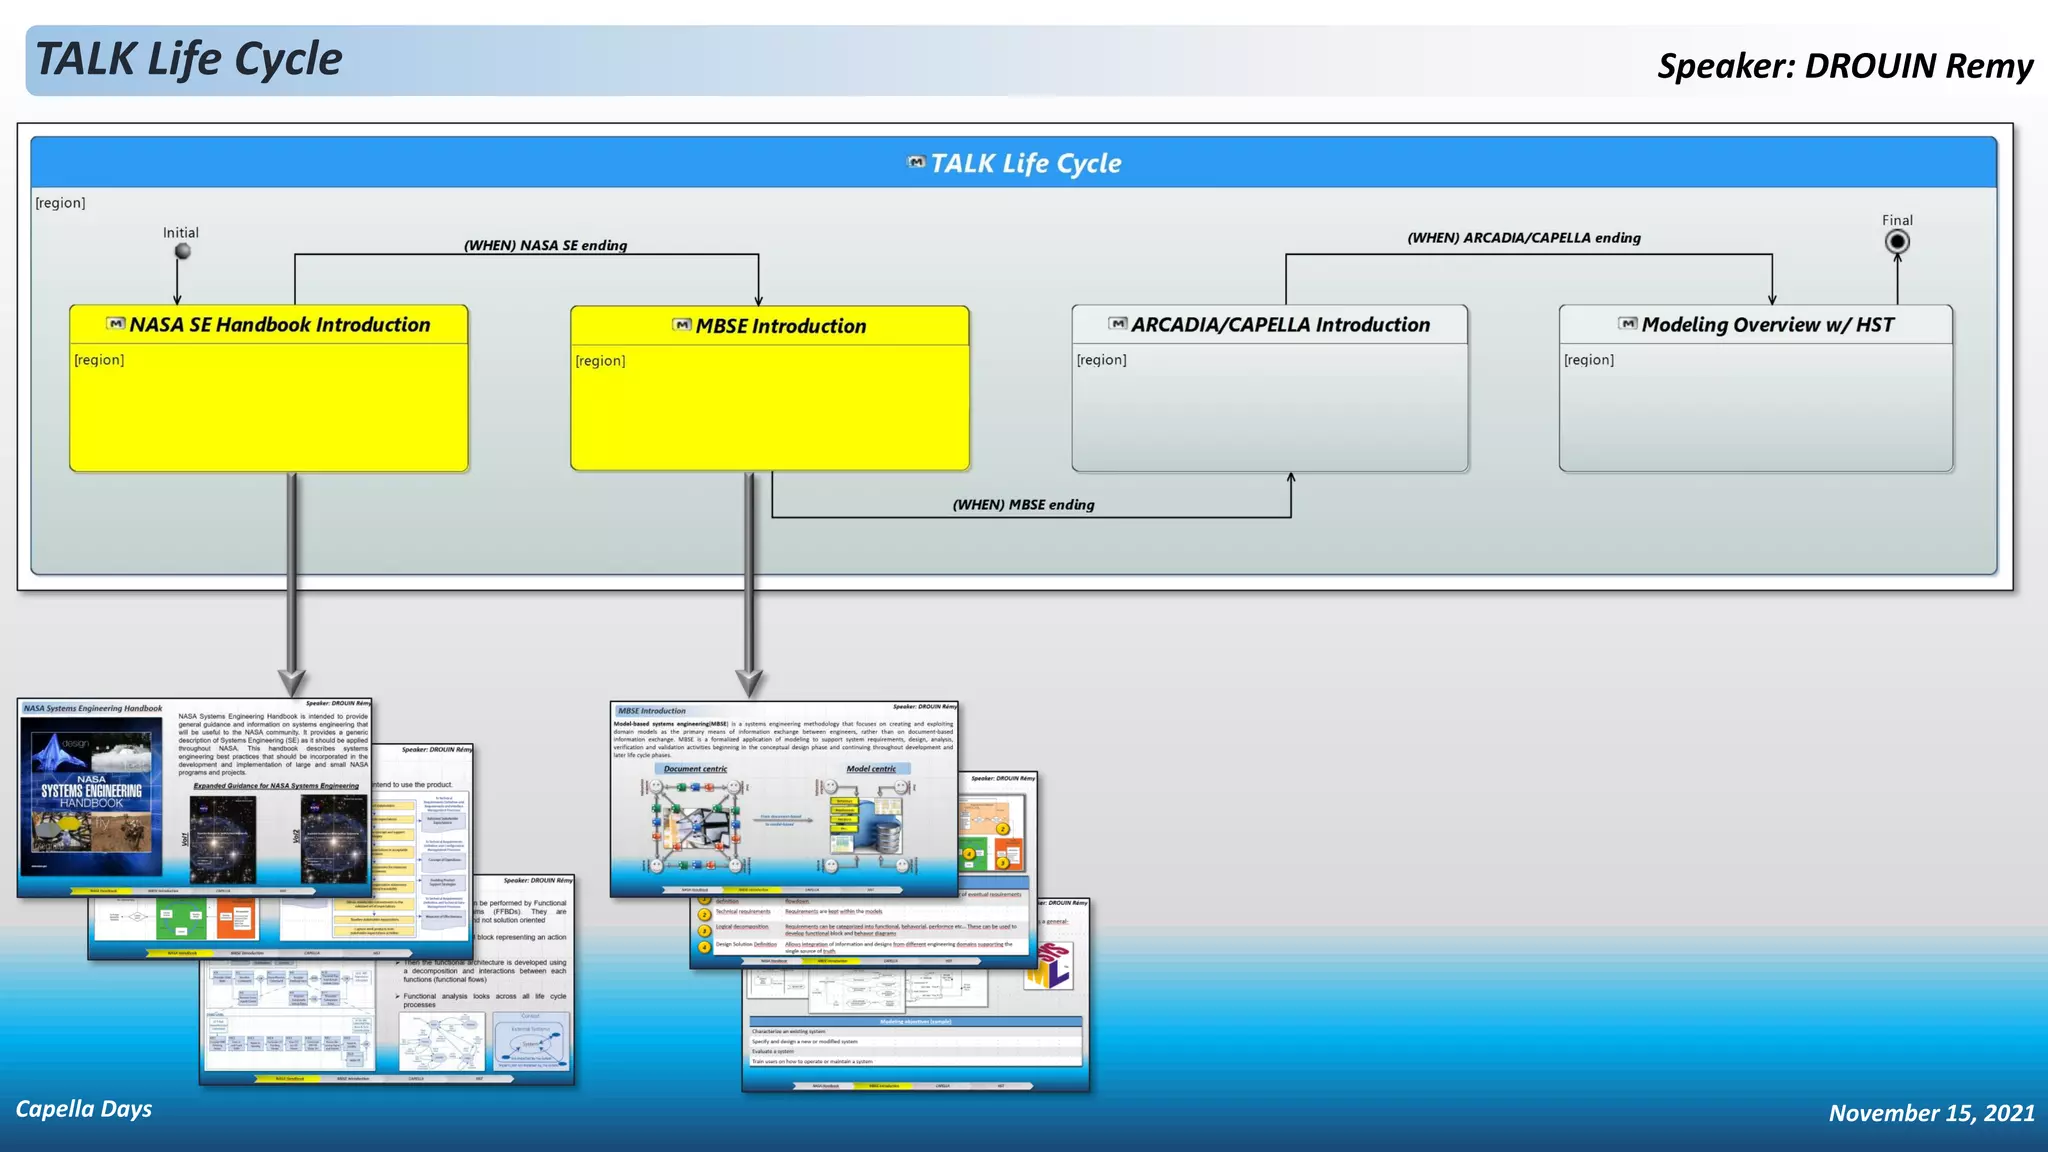The width and height of the screenshot is (2048, 1152).
Task: Click the mode icon of NASA SE Handbook Introduction
Action: click(x=116, y=324)
